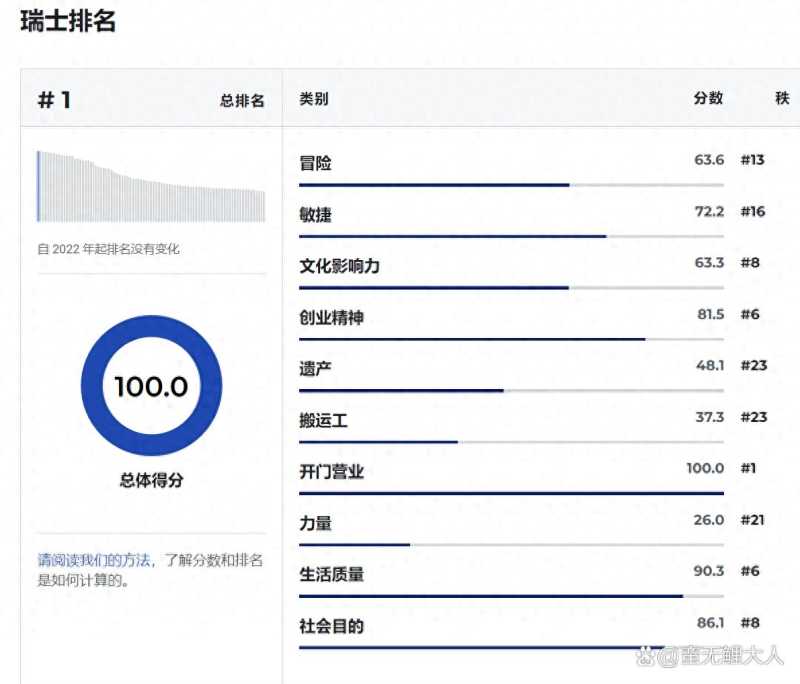This screenshot has height=684, width=800.
Task: Click the '秩' rank column header
Action: point(781,98)
